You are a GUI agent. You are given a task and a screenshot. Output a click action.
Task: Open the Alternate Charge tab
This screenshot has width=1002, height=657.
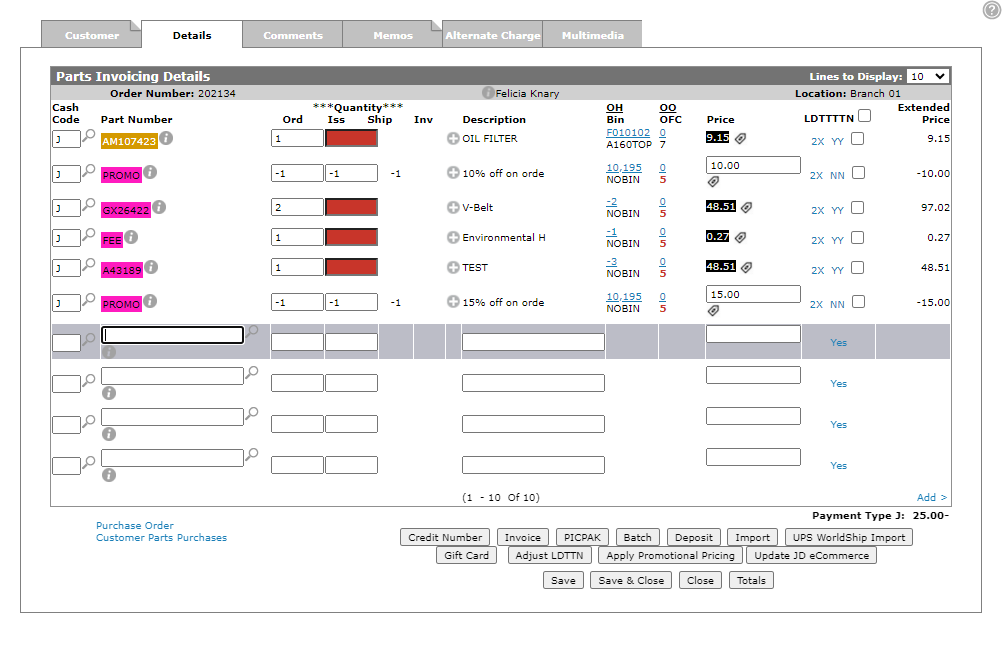pos(492,35)
